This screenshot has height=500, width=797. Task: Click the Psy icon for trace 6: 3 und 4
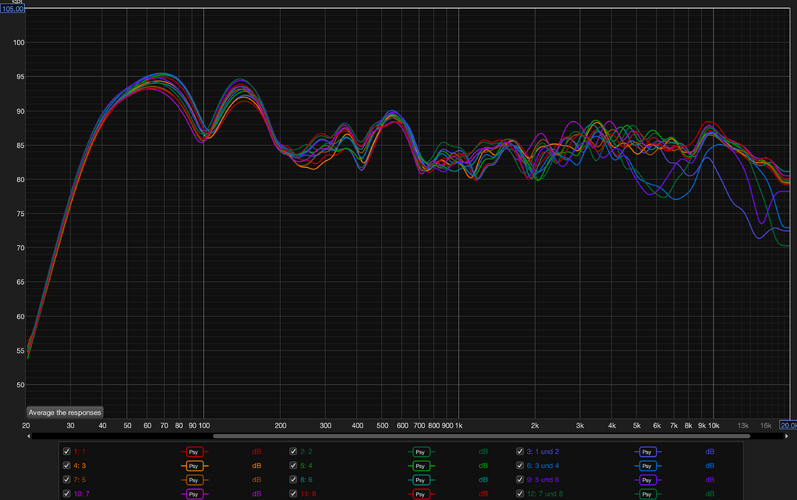tap(647, 466)
